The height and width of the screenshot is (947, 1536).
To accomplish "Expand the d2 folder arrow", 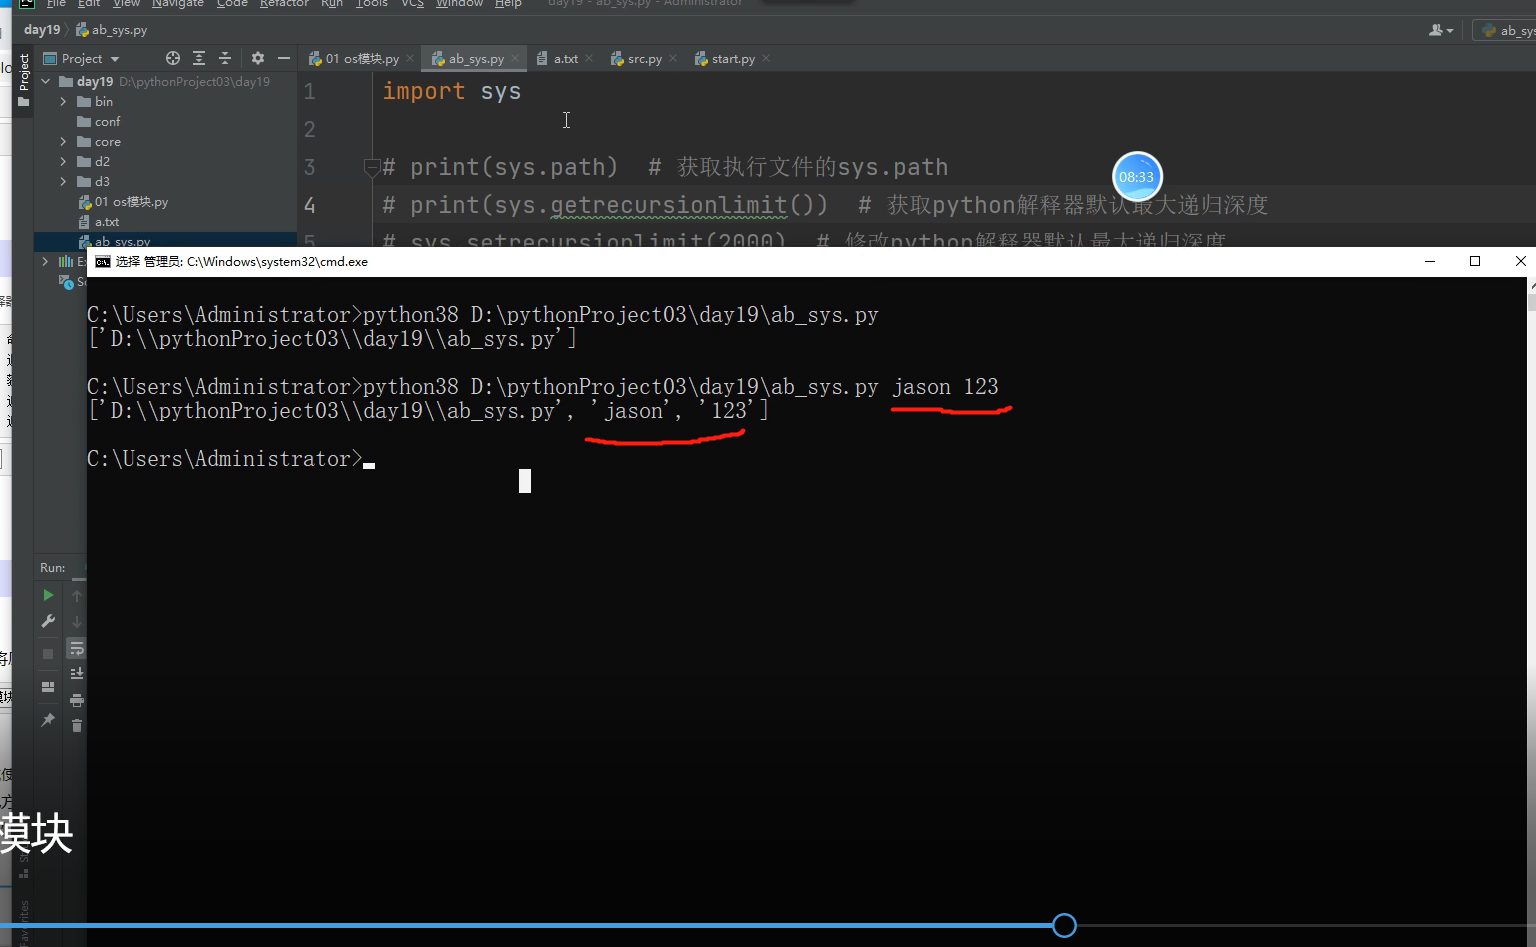I will point(63,161).
